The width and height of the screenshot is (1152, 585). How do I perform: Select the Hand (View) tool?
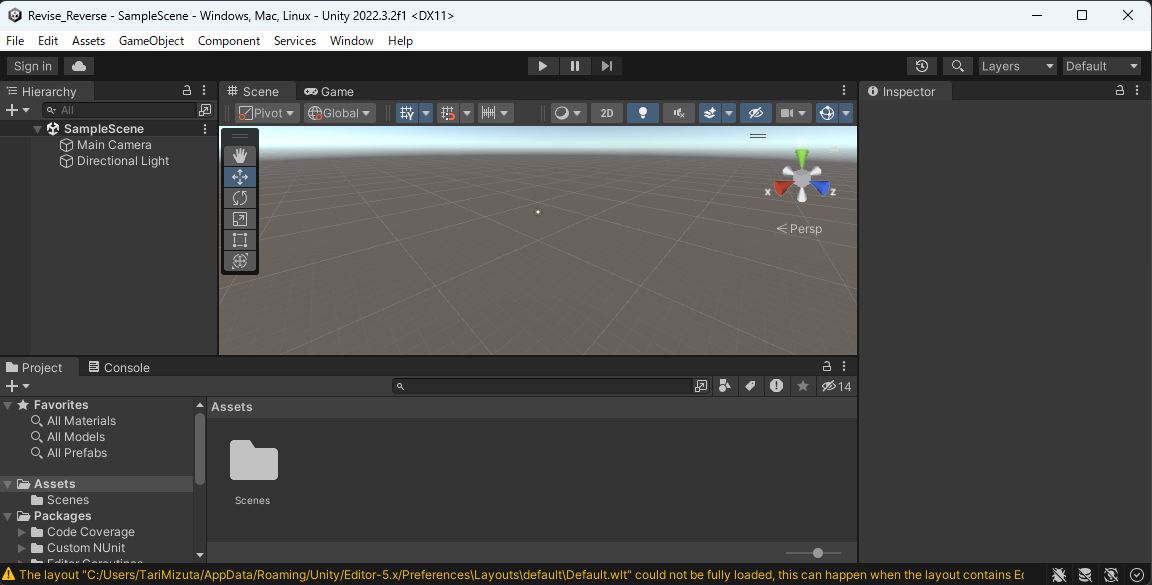click(240, 156)
